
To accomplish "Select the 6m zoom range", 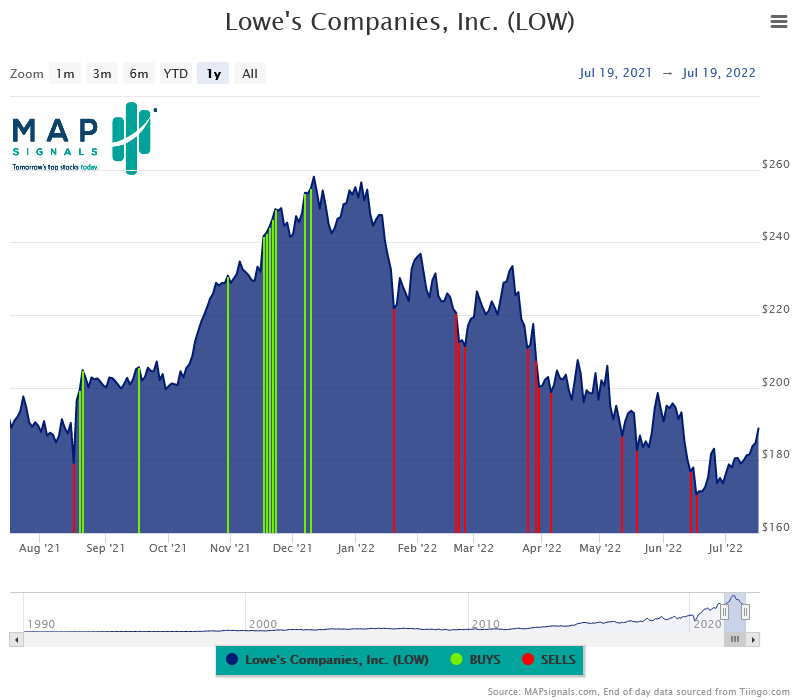I will 139,73.
